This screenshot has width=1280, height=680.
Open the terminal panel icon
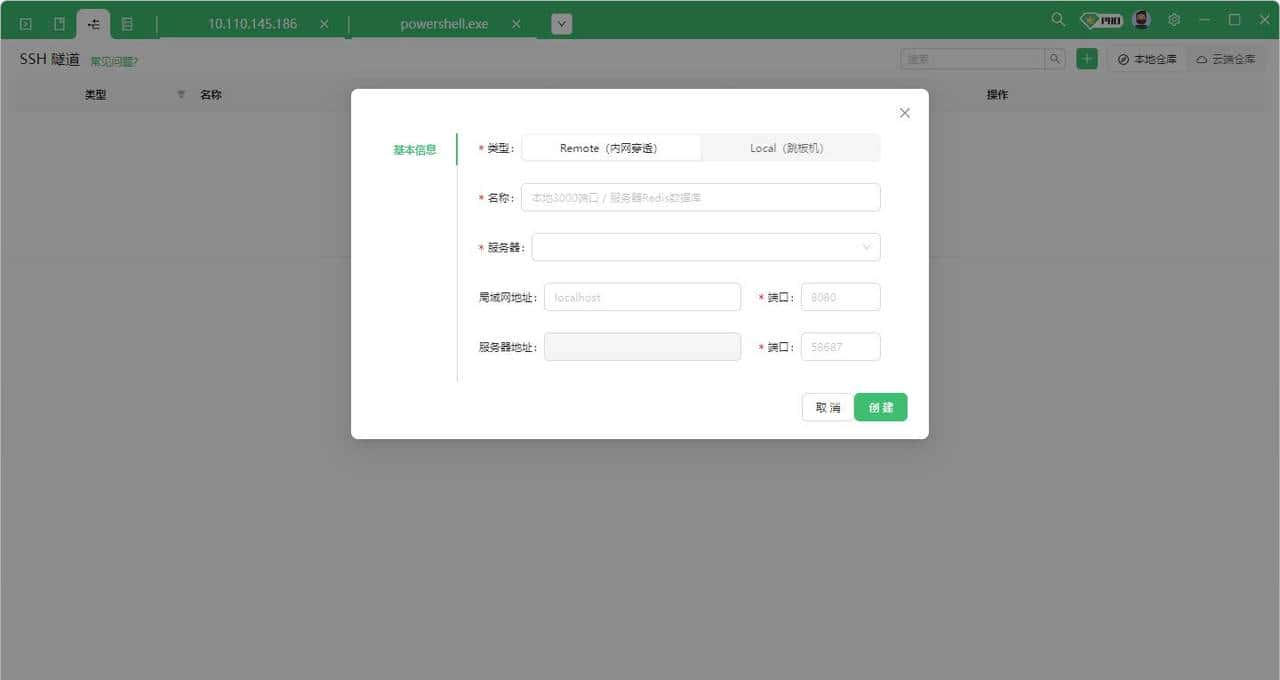[x=26, y=23]
